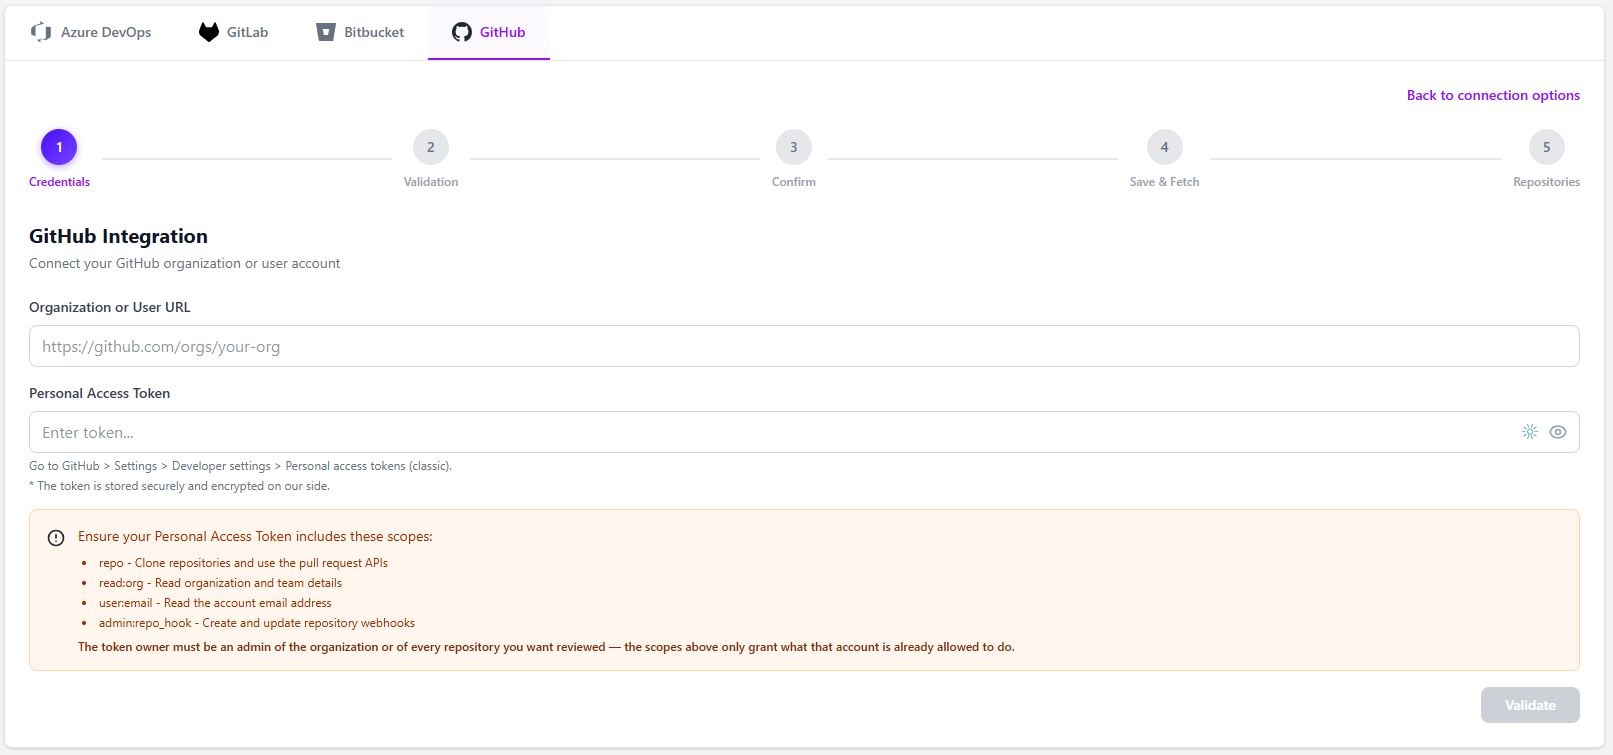Switch to the Azure DevOps tab
Screen dimensions: 1613x755
coord(91,32)
